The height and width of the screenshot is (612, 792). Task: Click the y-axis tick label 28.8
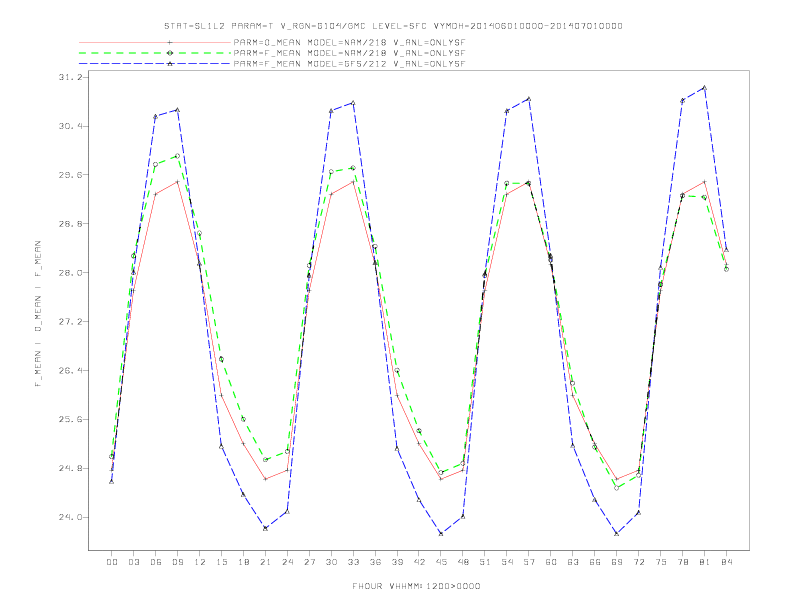coord(70,224)
